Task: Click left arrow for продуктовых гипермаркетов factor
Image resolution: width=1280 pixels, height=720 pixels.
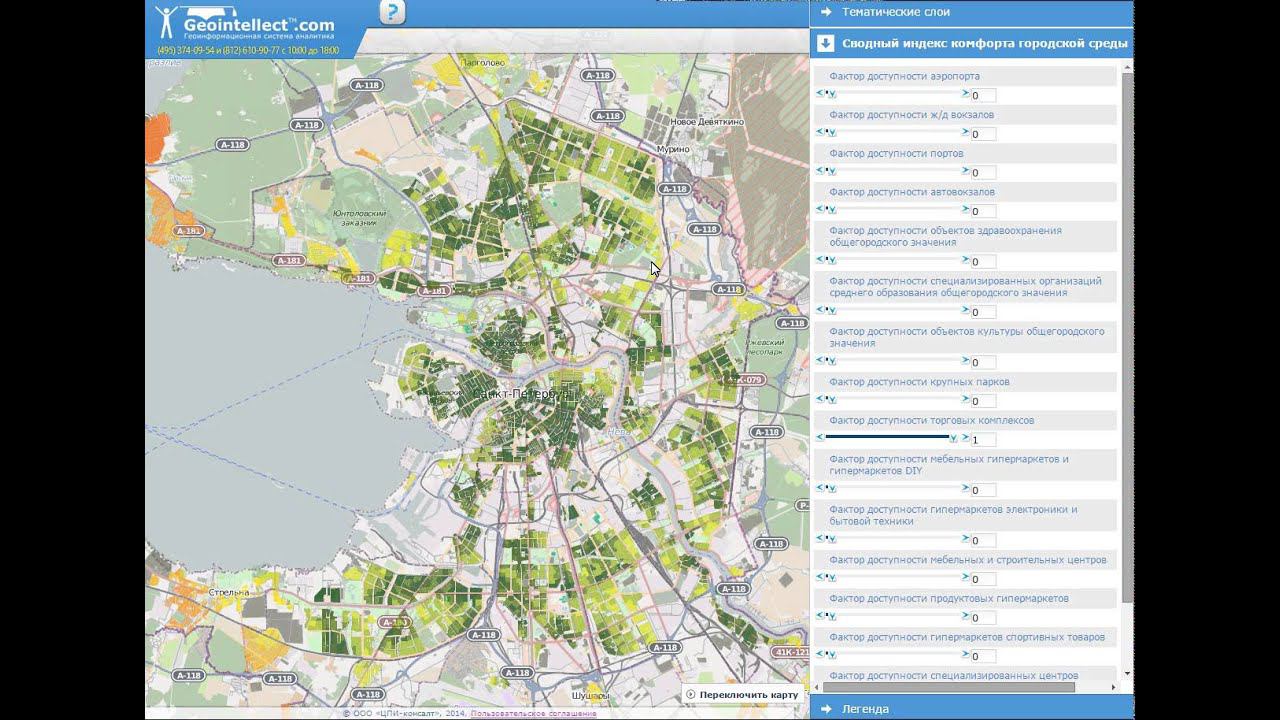Action: pos(820,616)
